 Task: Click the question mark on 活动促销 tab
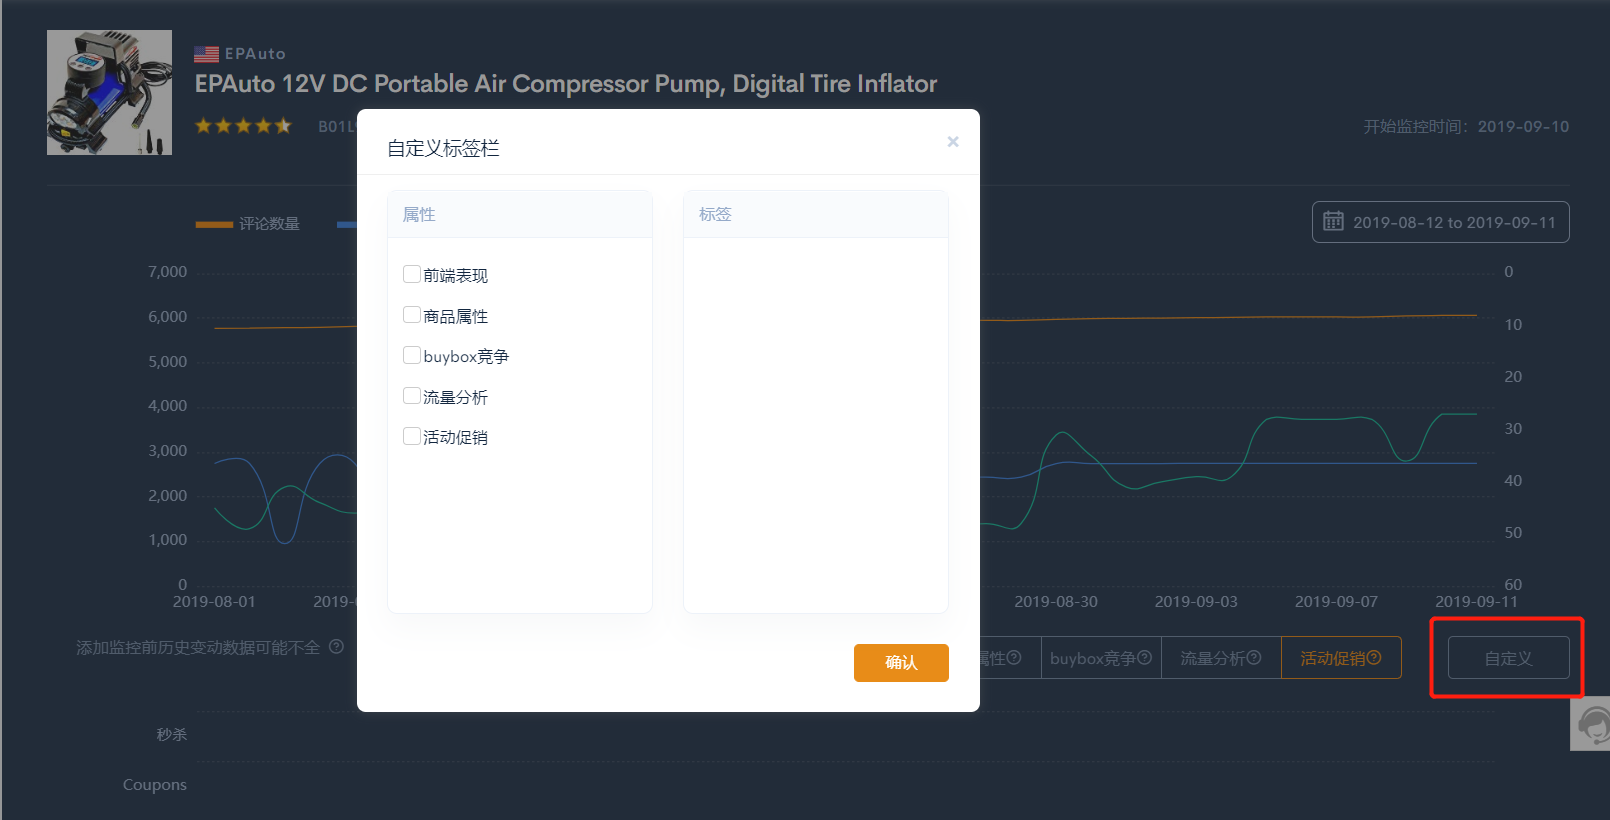(1374, 657)
